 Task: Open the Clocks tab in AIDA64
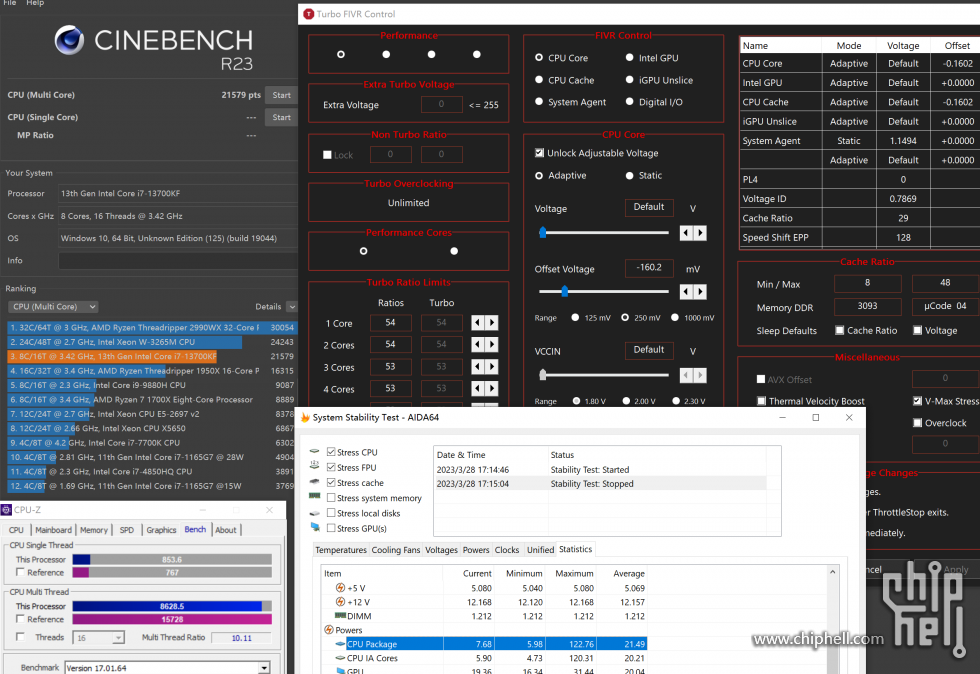pos(507,550)
